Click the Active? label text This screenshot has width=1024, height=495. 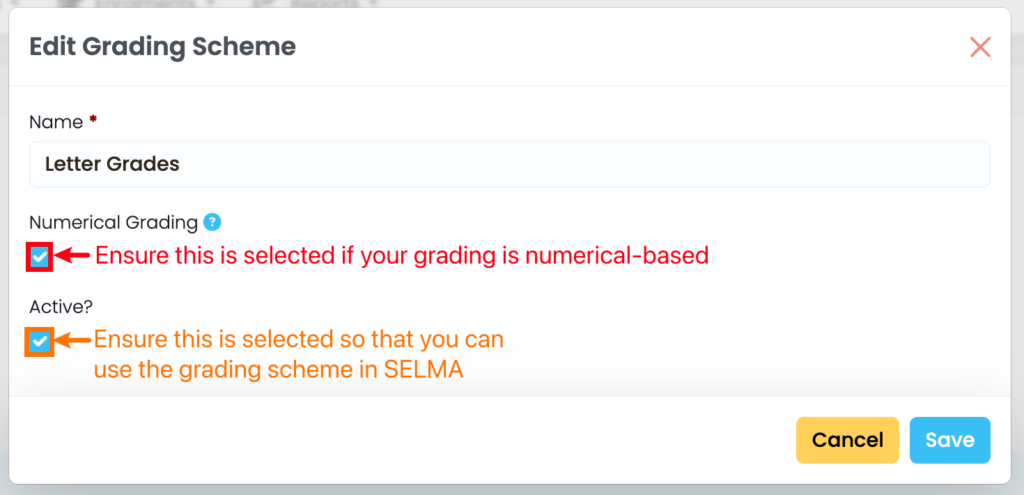tap(61, 306)
